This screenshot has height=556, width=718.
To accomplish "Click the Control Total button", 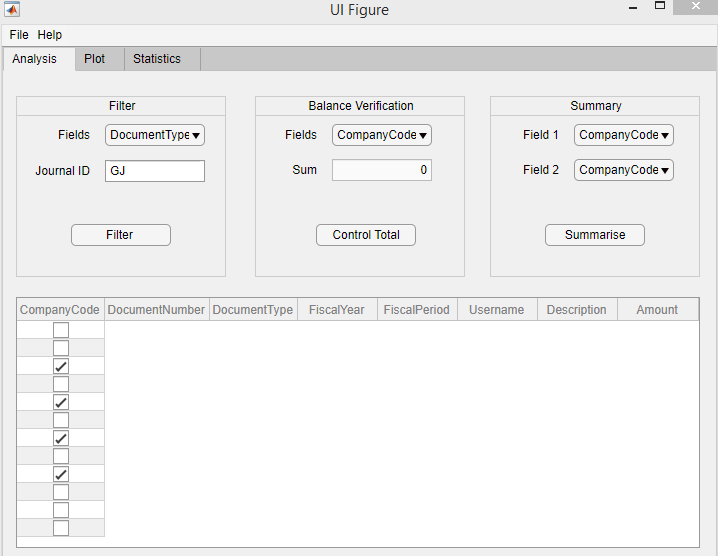I will pos(366,235).
